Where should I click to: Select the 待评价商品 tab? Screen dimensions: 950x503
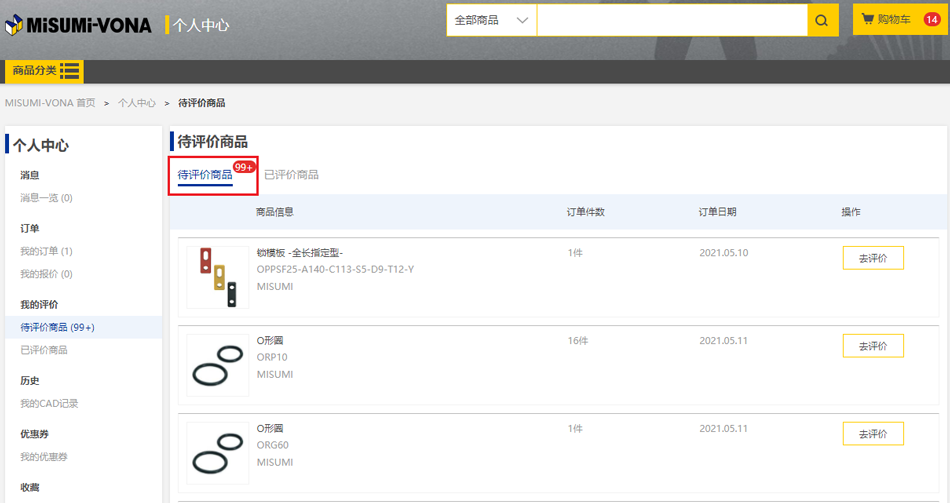(x=205, y=175)
